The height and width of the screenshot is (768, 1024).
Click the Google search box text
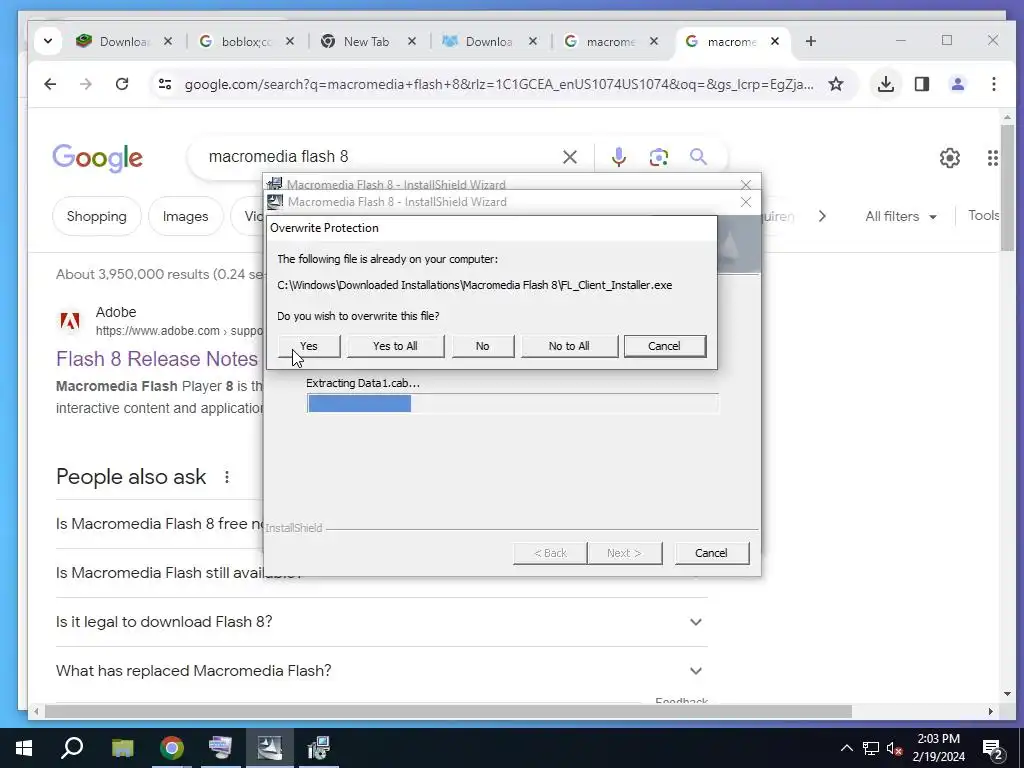pos(278,157)
